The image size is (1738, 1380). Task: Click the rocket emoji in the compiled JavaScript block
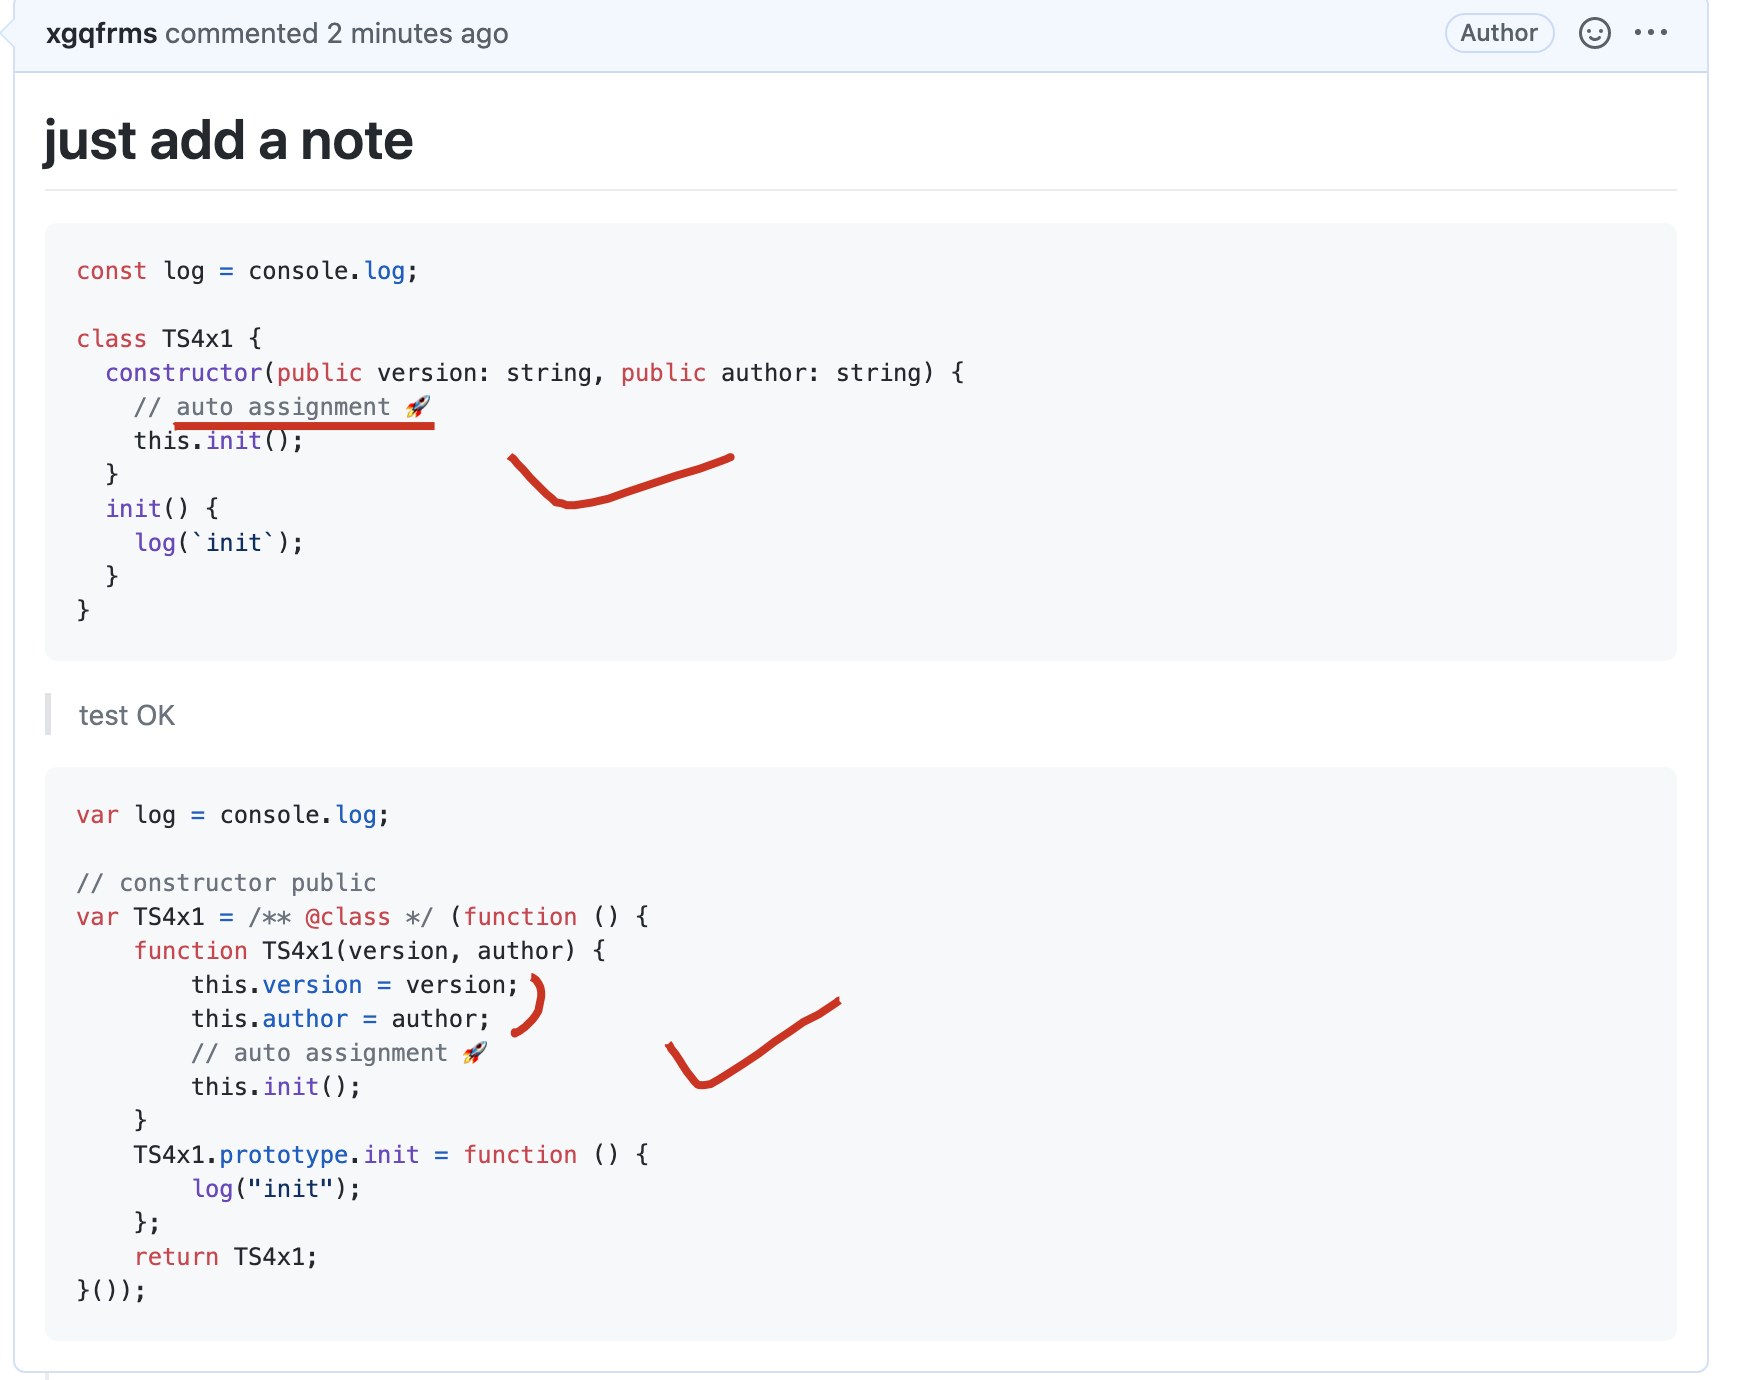(475, 1052)
